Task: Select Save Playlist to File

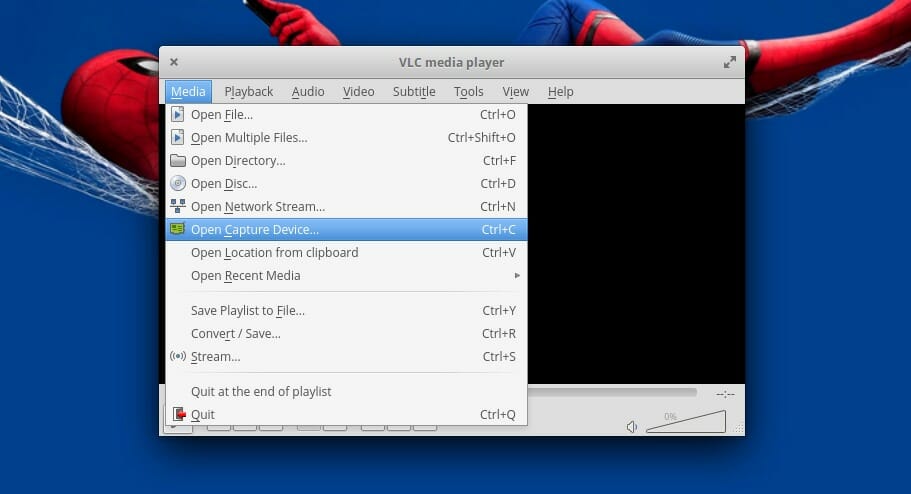Action: tap(346, 310)
